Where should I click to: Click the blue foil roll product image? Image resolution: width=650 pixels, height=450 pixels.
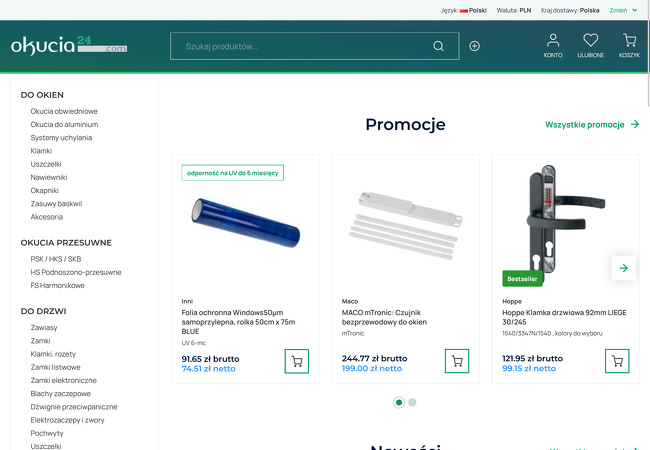click(x=245, y=223)
